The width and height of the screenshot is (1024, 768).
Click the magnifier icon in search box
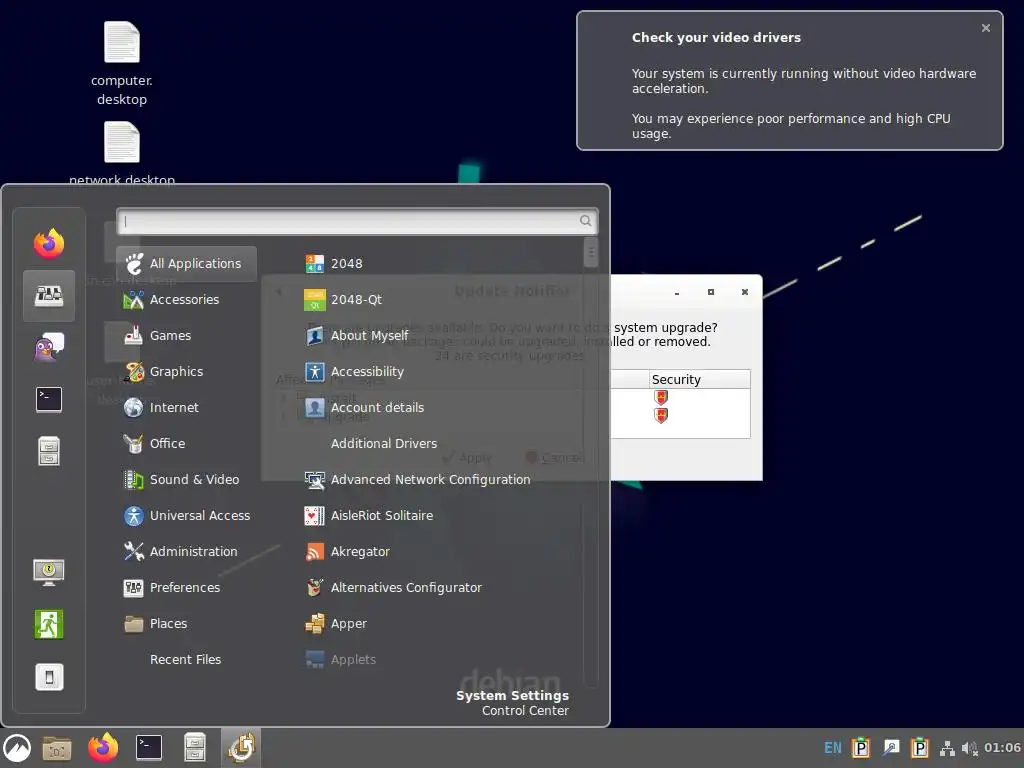point(586,221)
